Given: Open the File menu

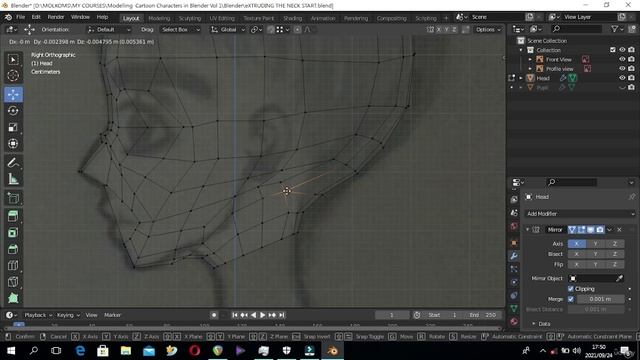Looking at the screenshot, I should [20, 17].
